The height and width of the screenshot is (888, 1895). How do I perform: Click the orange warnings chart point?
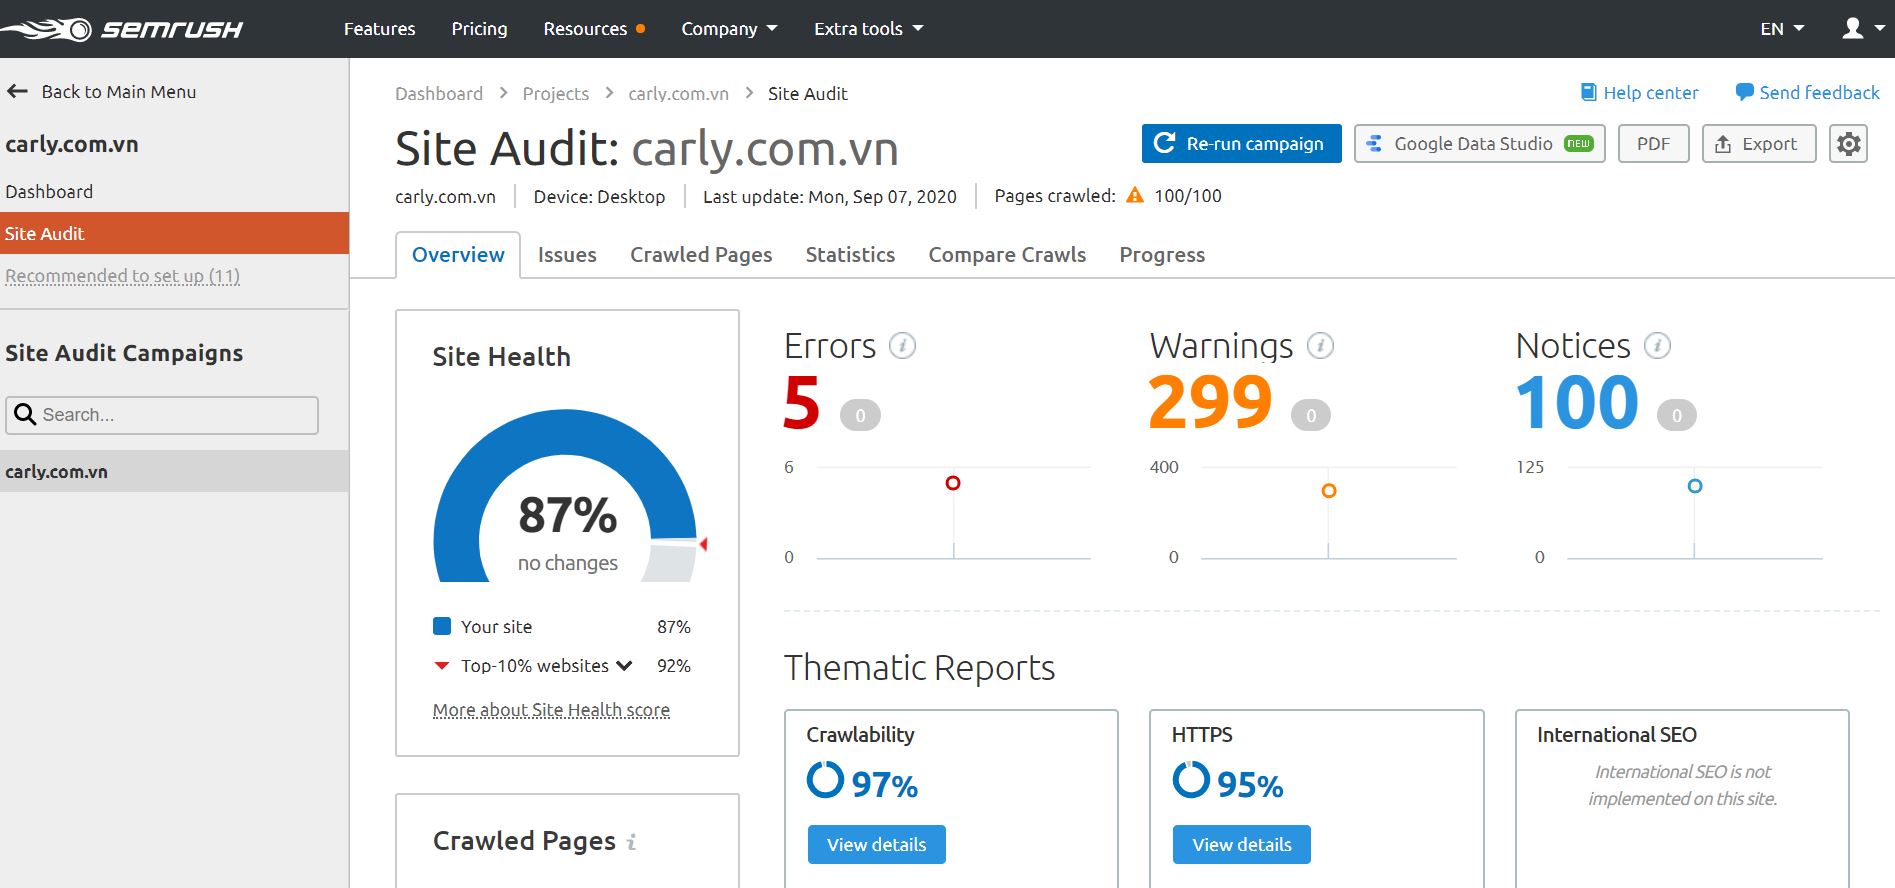pos(1328,491)
